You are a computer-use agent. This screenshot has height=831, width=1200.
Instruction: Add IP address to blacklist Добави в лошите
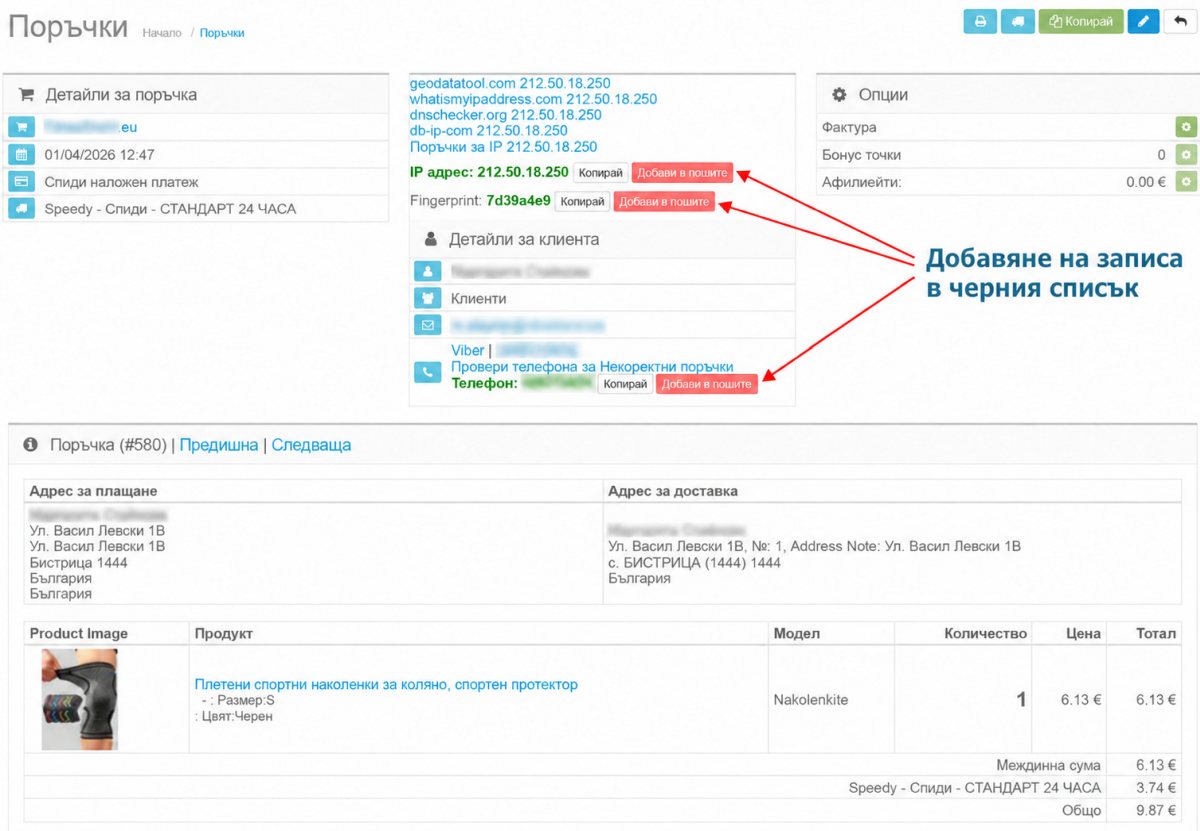pyautogui.click(x=683, y=173)
